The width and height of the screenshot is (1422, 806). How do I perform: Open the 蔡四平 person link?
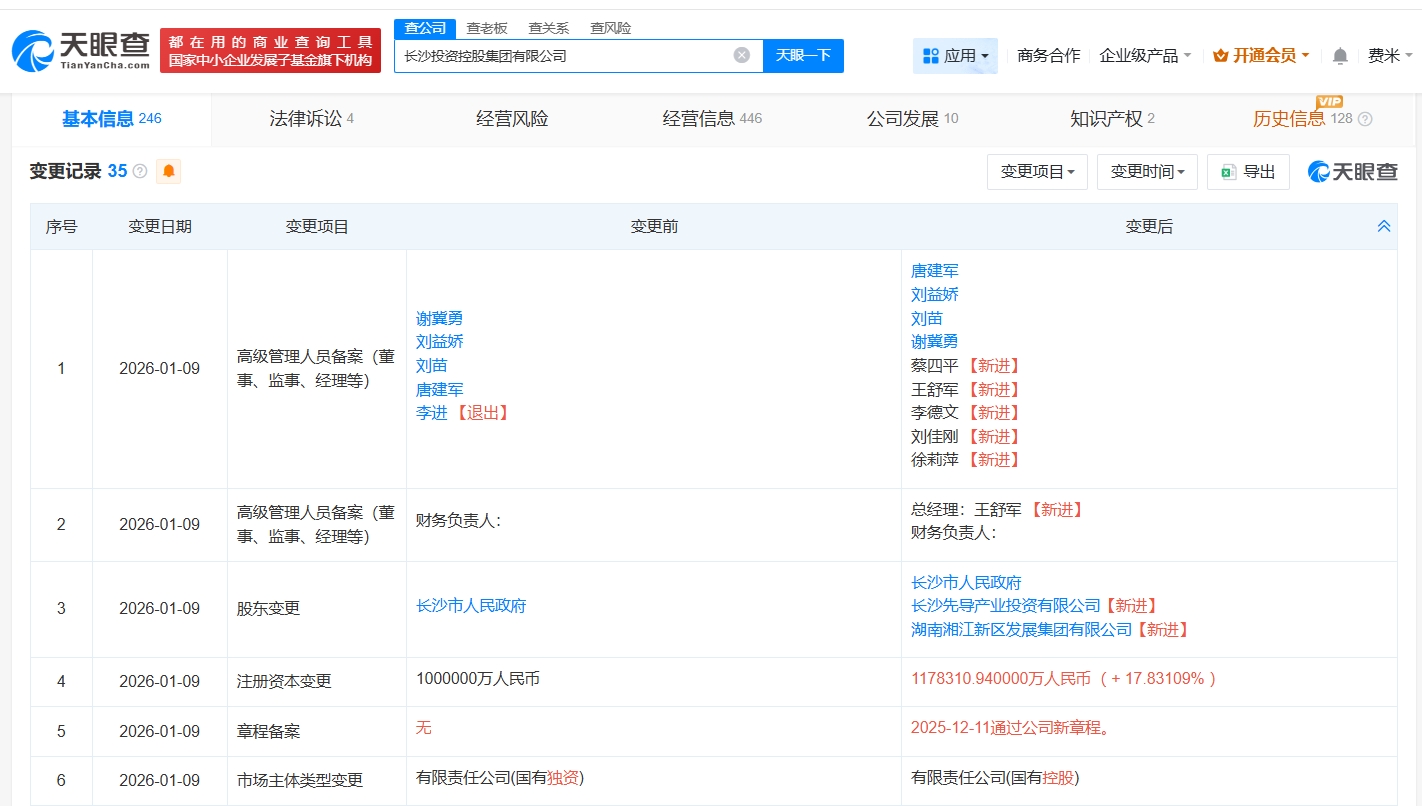tap(934, 365)
